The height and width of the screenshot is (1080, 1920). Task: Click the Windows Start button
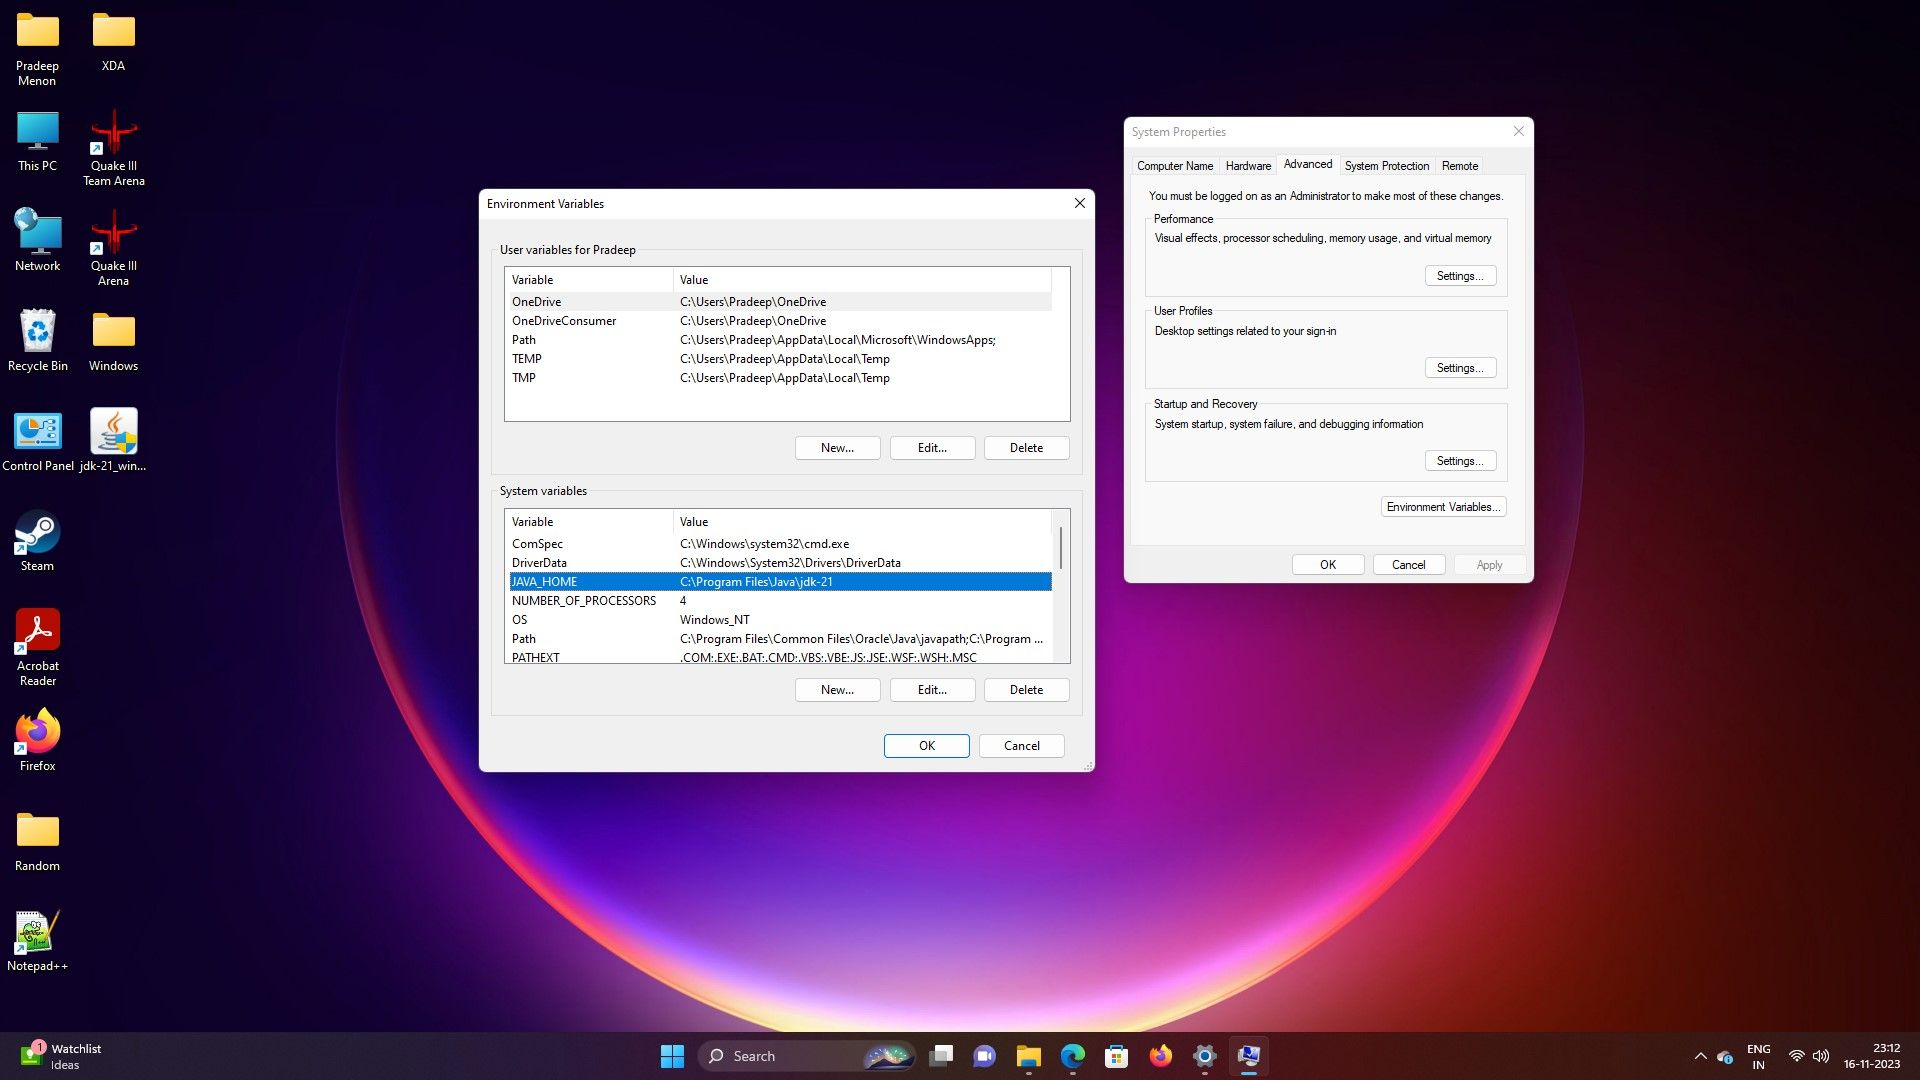pos(672,1056)
